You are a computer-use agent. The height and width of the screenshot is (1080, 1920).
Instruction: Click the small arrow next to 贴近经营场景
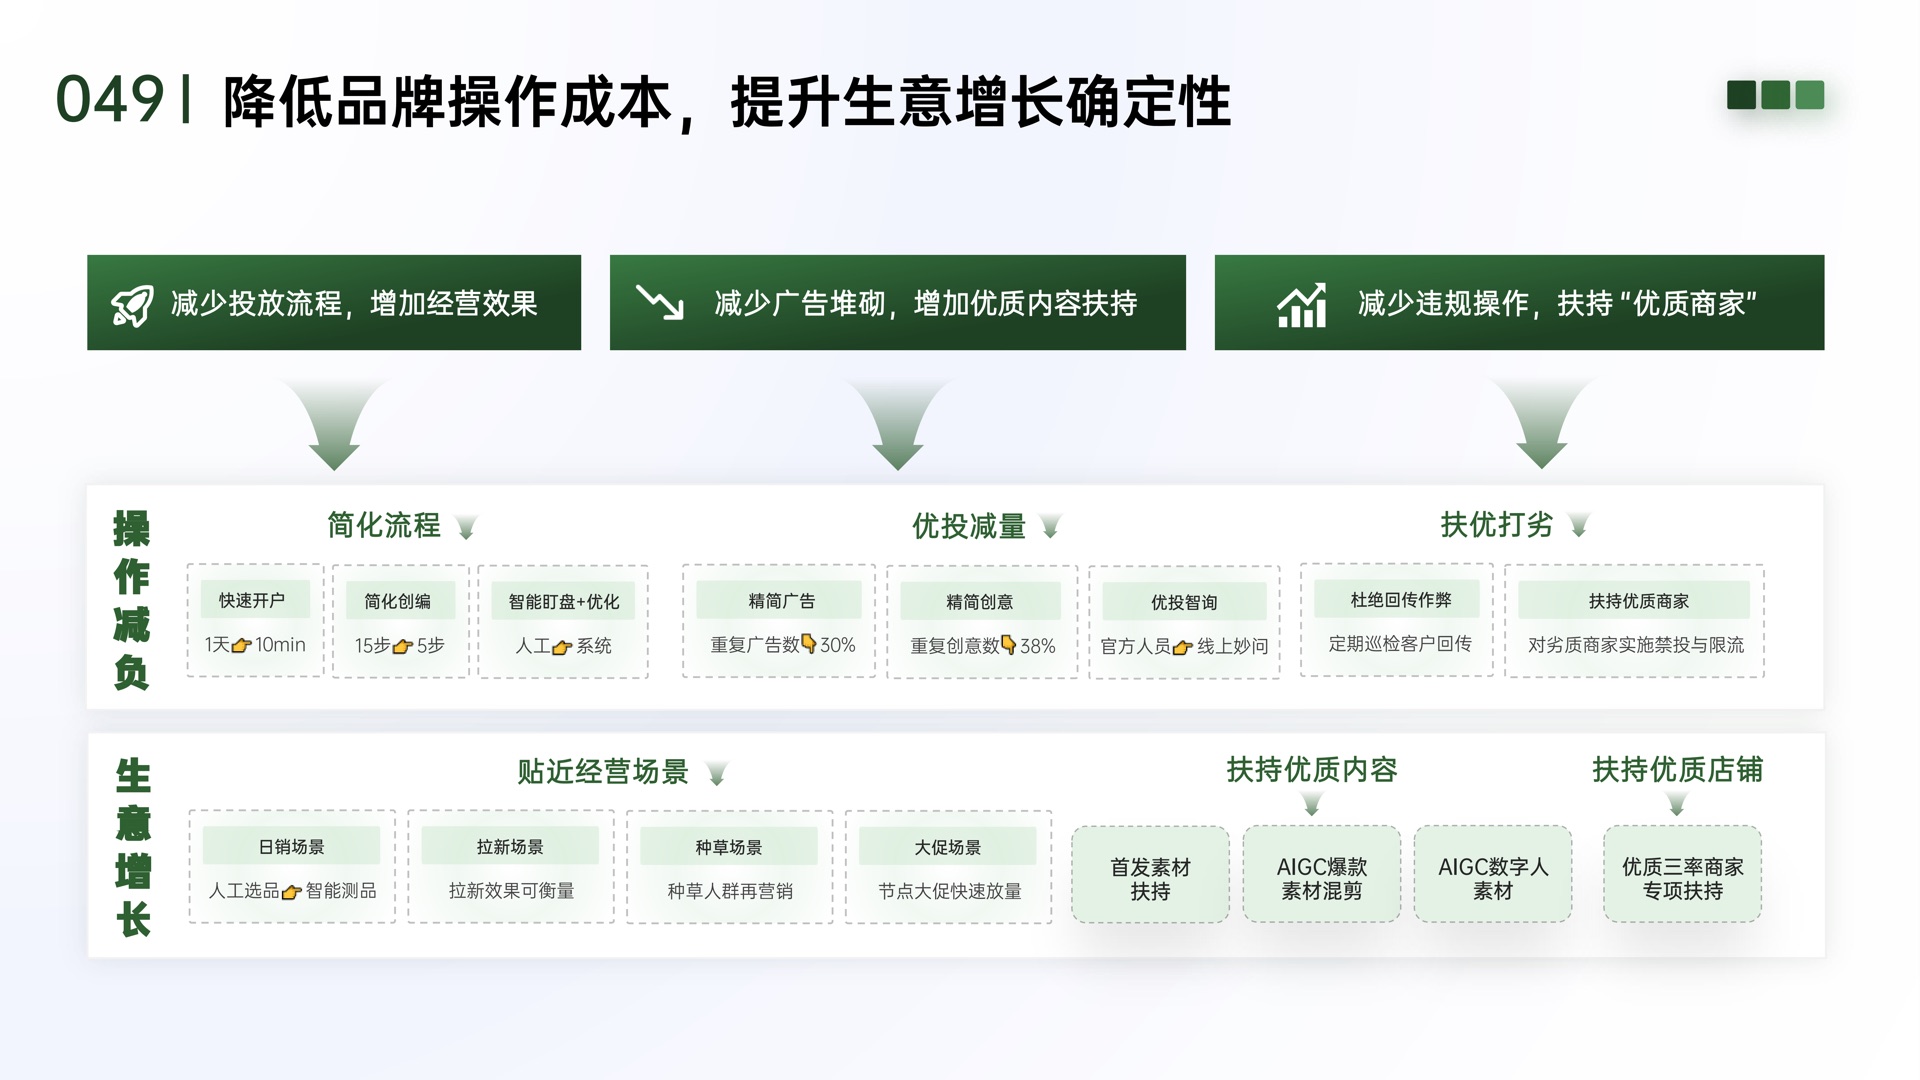pyautogui.click(x=717, y=774)
